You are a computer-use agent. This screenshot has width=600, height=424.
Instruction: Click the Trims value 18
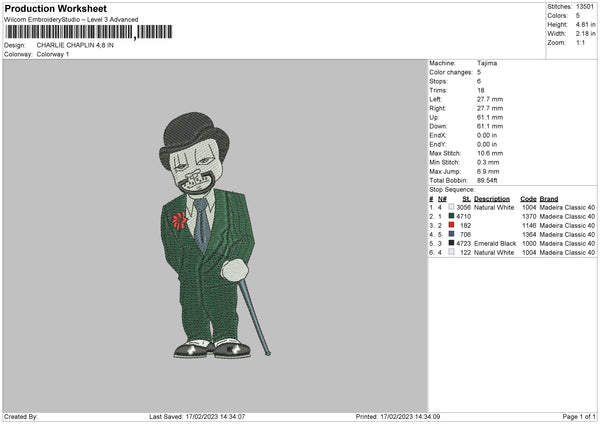481,90
